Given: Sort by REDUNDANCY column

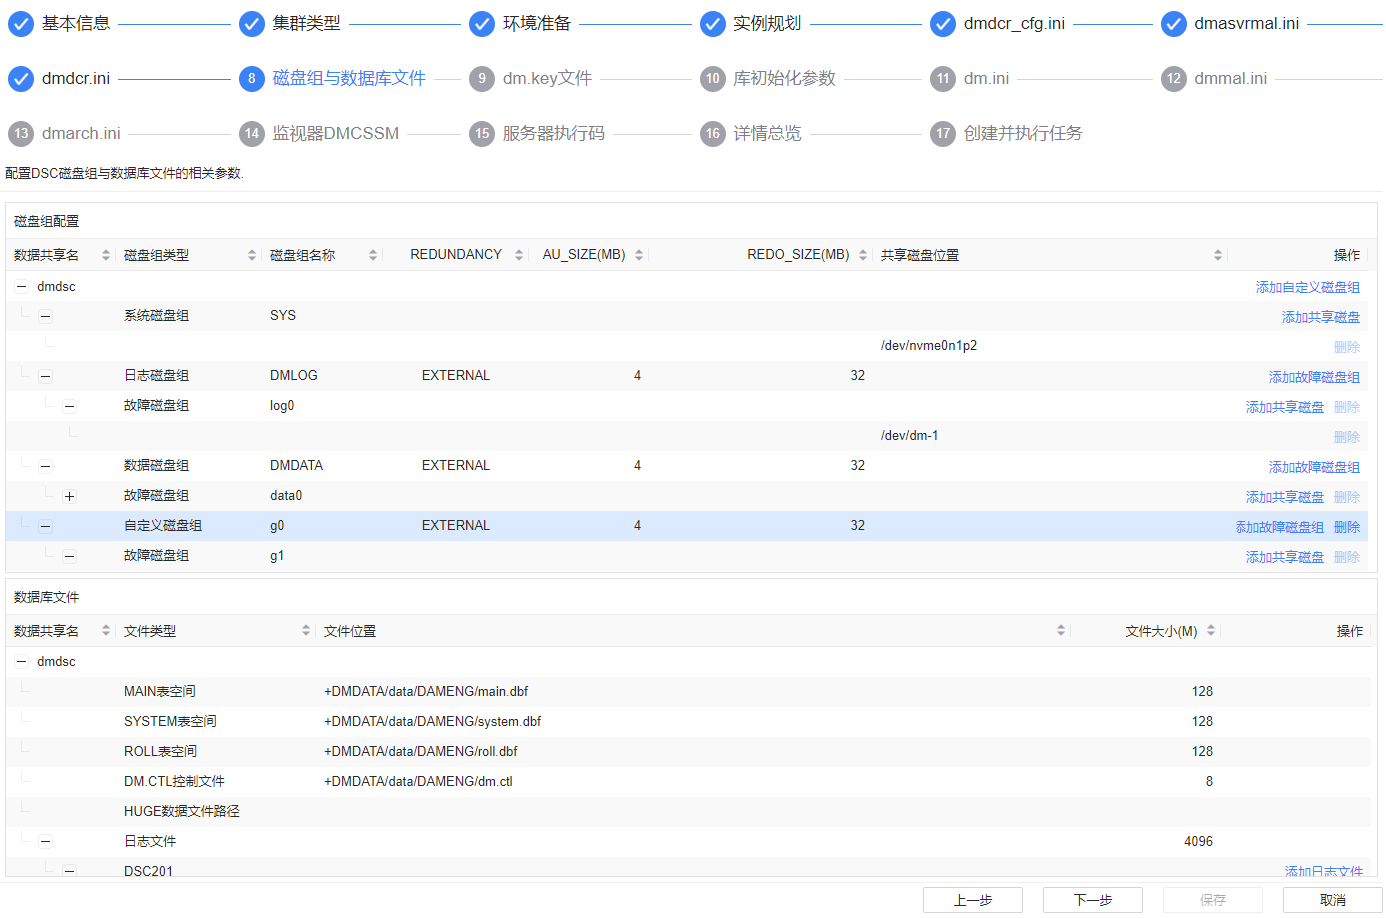Looking at the screenshot, I should click(x=519, y=255).
